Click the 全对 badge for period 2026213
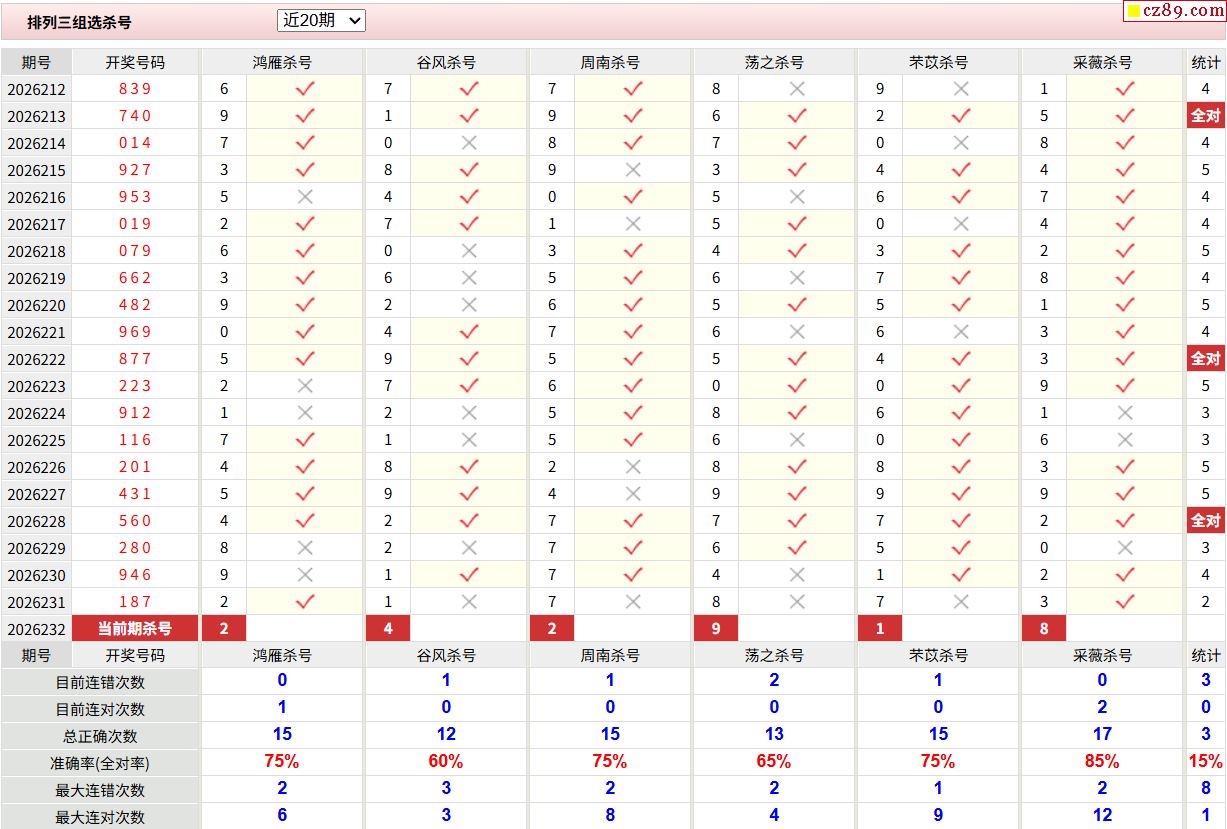The height and width of the screenshot is (829, 1227). 1205,115
